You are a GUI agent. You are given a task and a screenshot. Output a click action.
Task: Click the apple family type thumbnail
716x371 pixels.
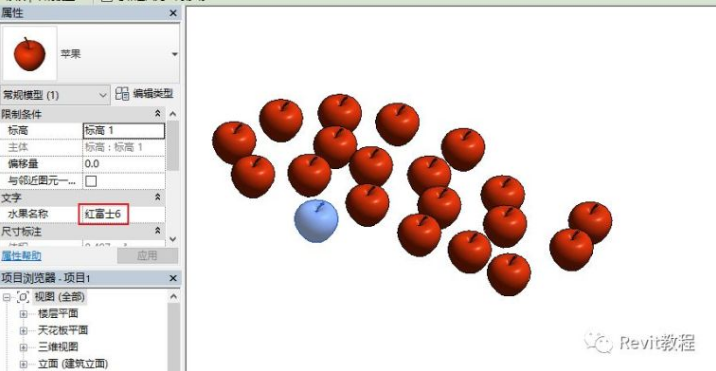[30, 53]
